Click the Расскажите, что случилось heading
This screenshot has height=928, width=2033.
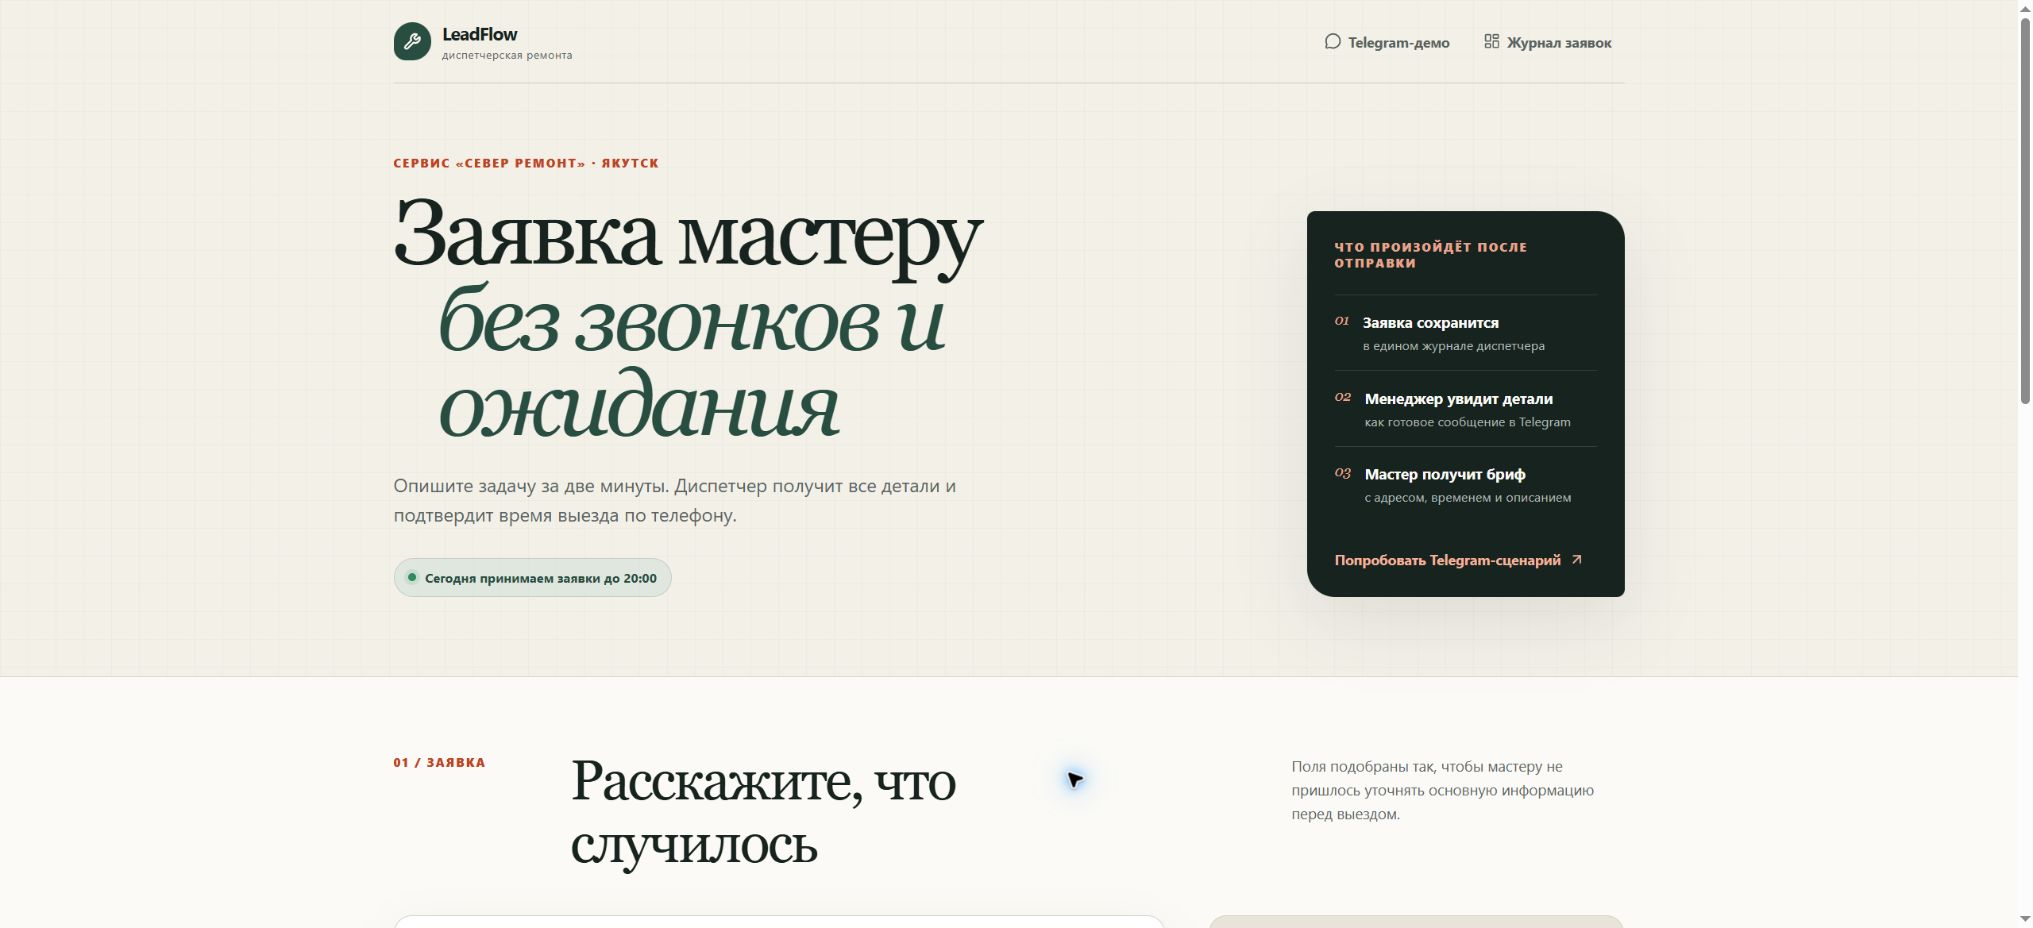click(x=763, y=812)
